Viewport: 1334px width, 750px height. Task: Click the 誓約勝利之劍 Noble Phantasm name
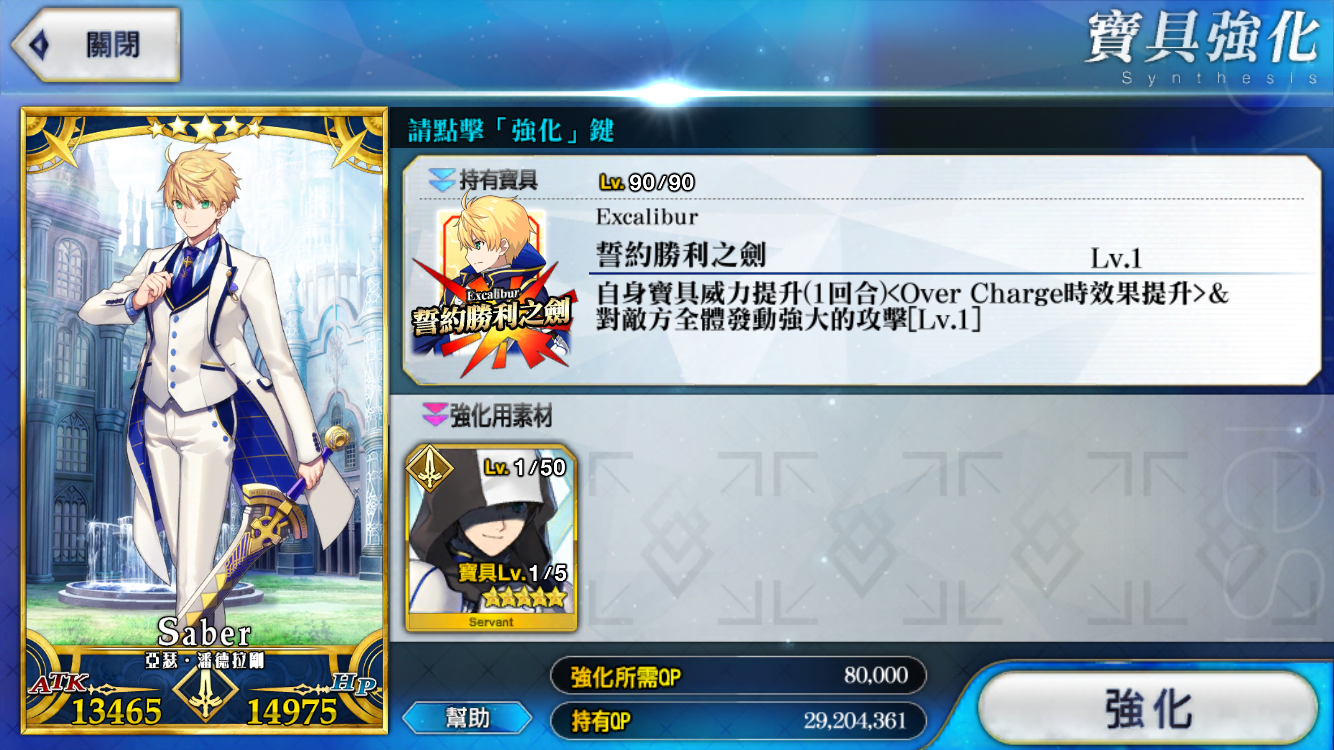click(681, 255)
